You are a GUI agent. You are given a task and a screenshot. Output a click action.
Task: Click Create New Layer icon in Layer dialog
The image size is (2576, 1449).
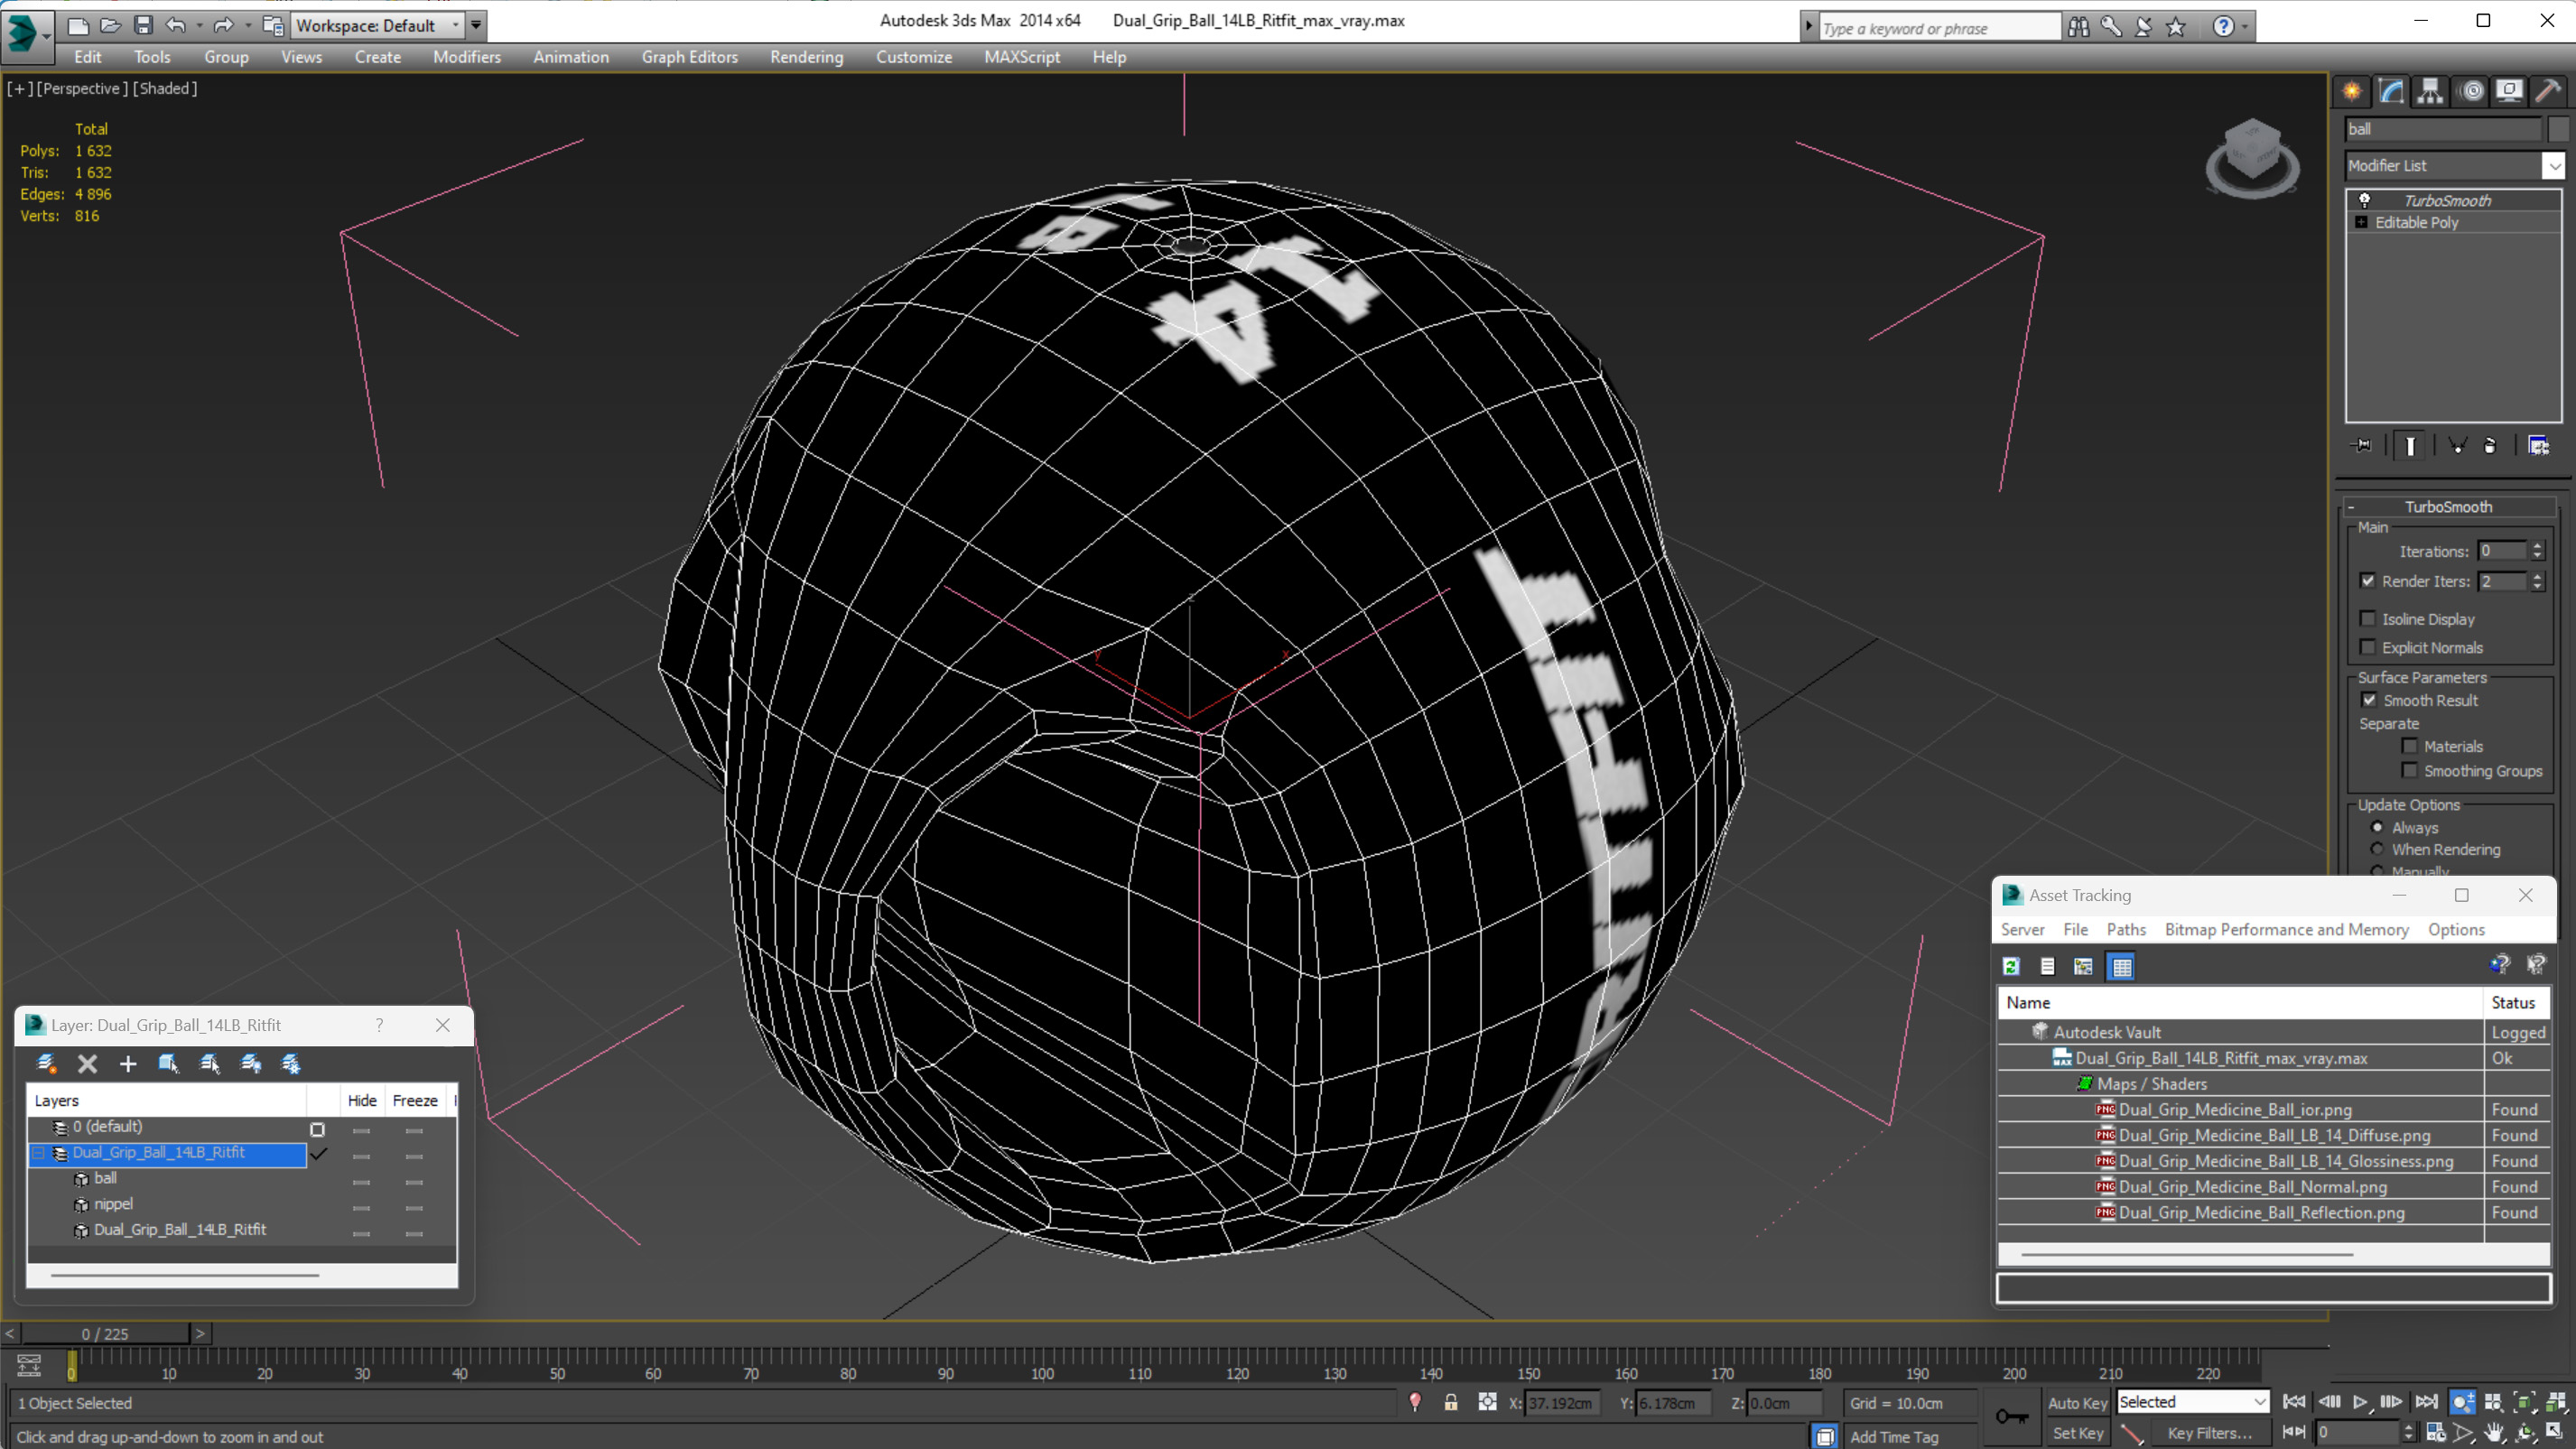click(x=46, y=1063)
